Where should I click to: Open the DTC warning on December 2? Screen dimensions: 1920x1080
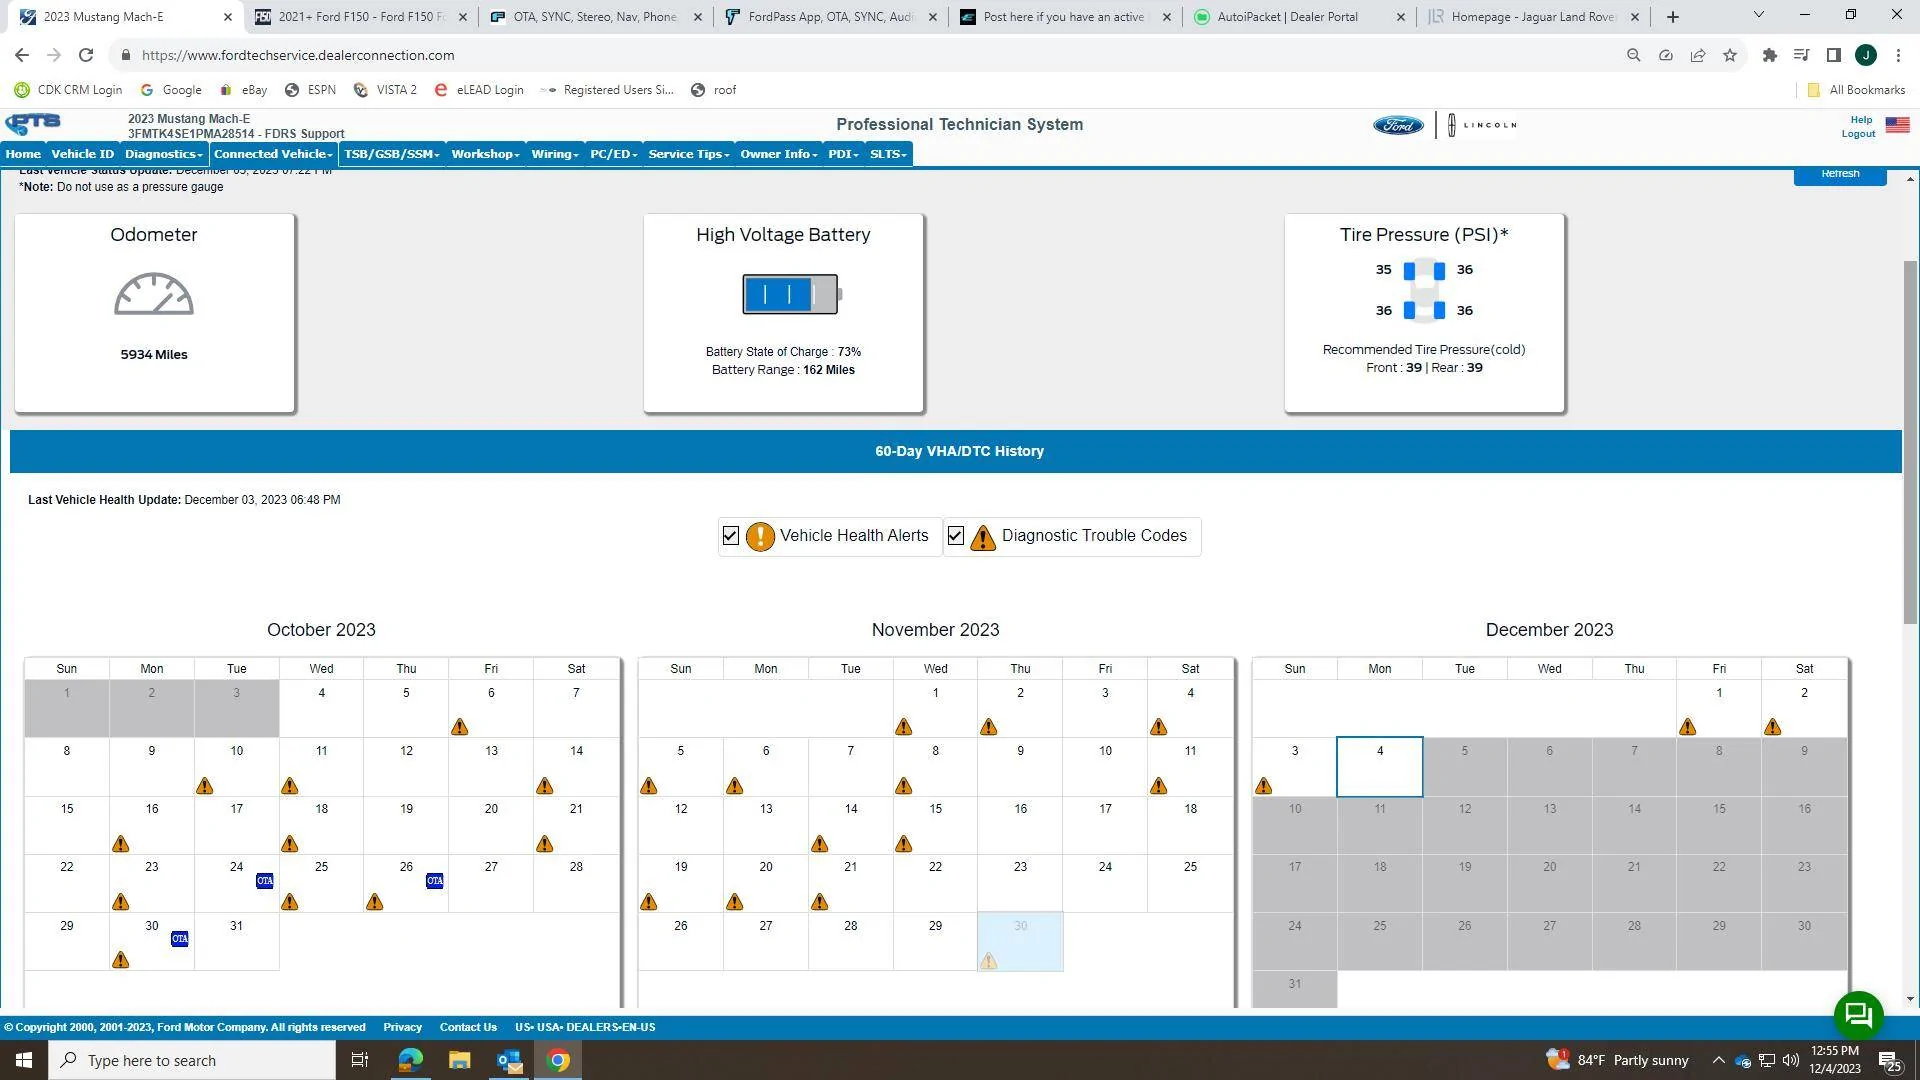(1772, 727)
